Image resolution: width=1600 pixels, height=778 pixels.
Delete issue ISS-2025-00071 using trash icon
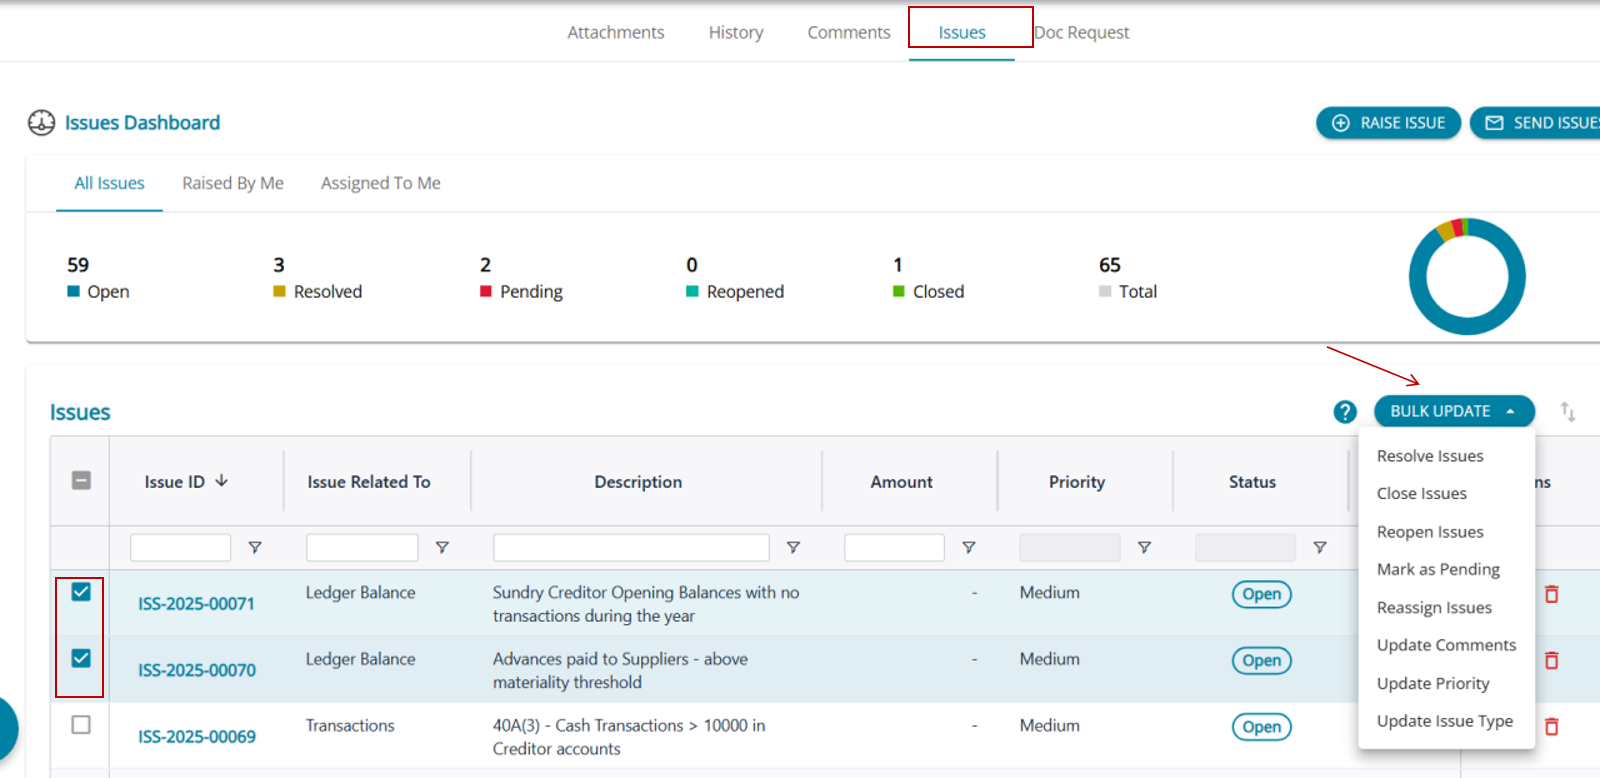[1551, 594]
